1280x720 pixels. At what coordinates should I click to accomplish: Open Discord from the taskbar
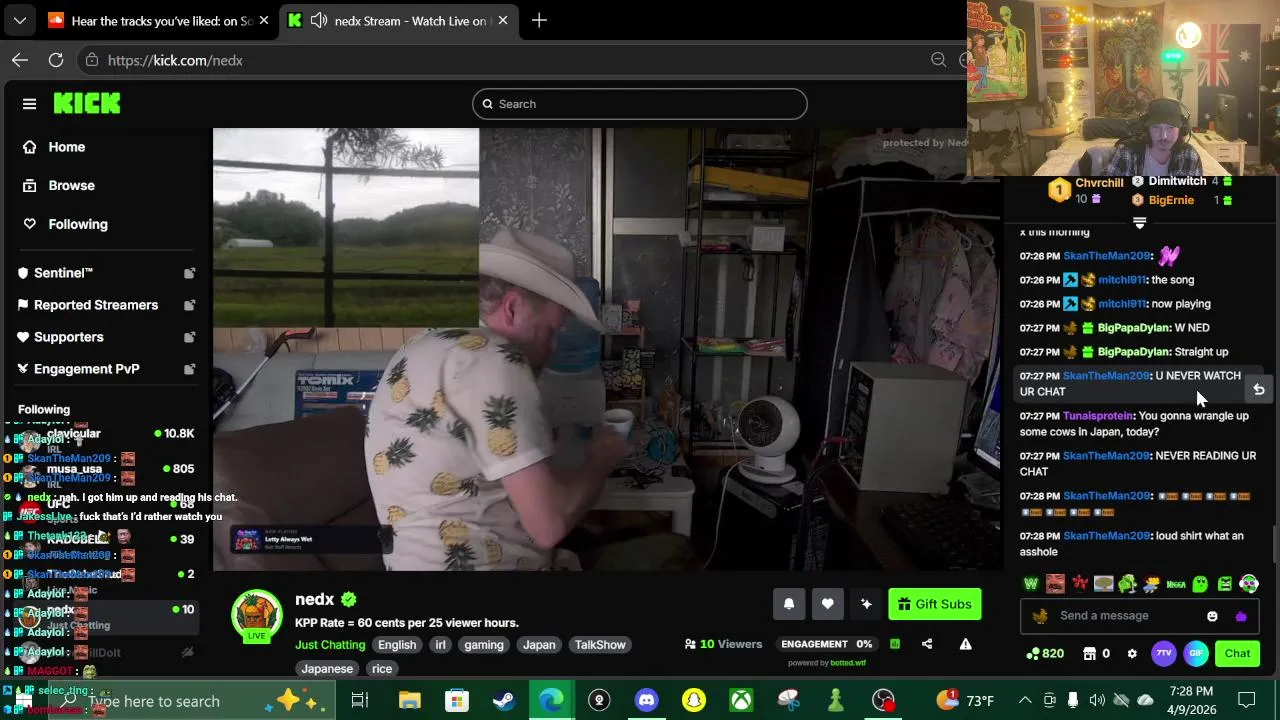point(646,700)
